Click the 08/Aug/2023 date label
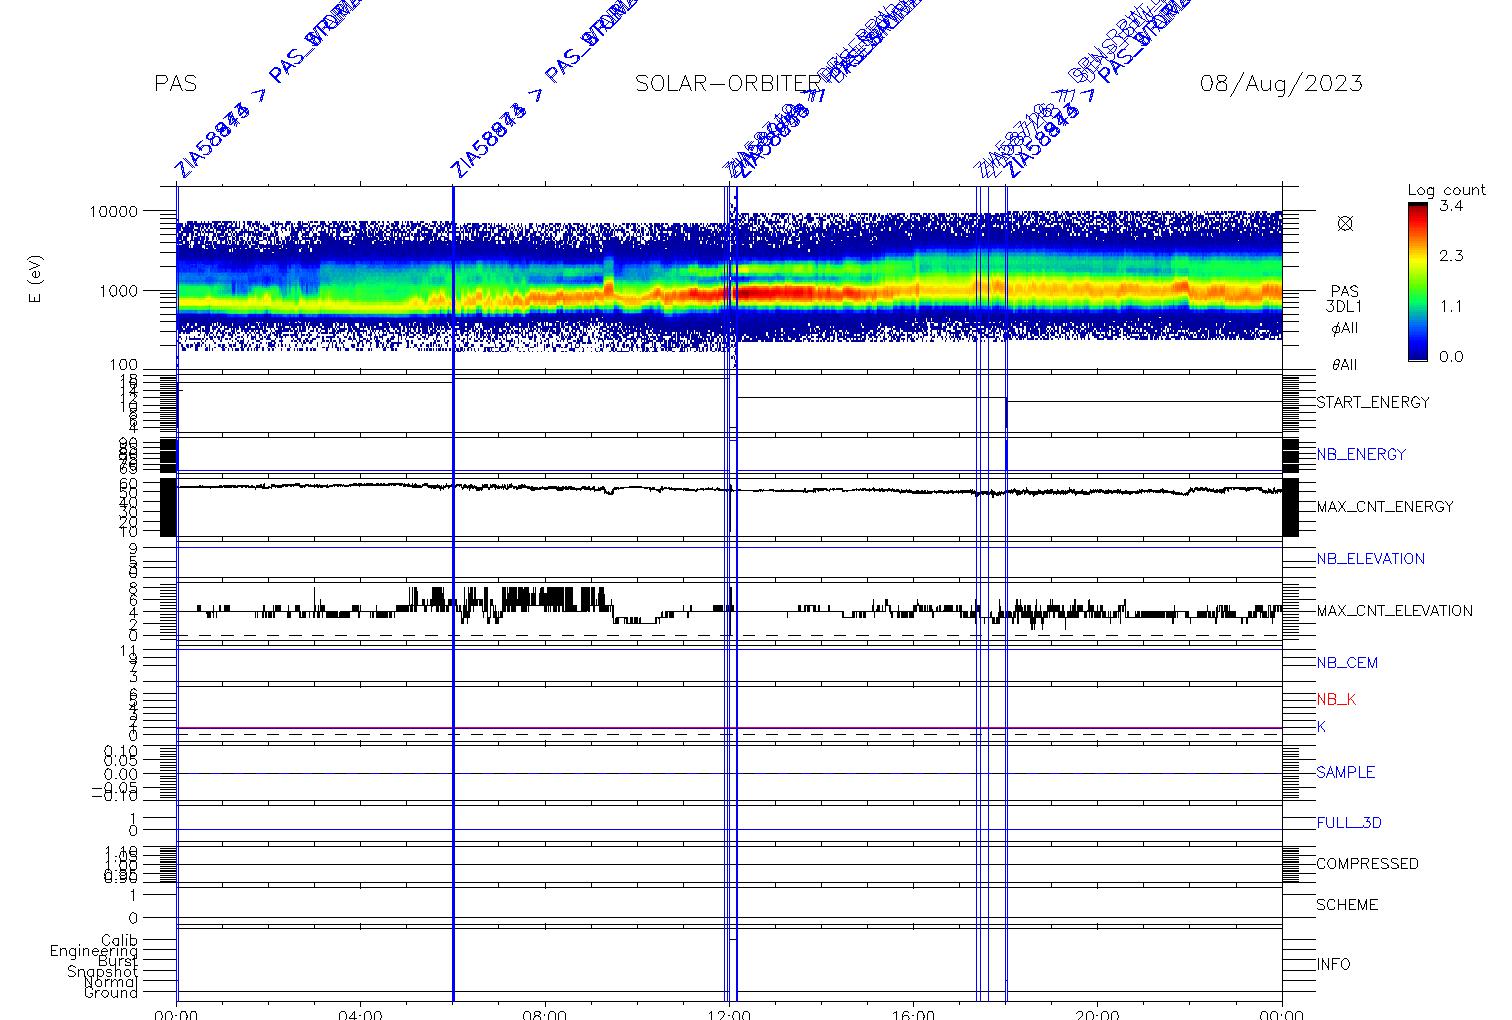Screen dimensions: 1512x1020 point(1281,83)
